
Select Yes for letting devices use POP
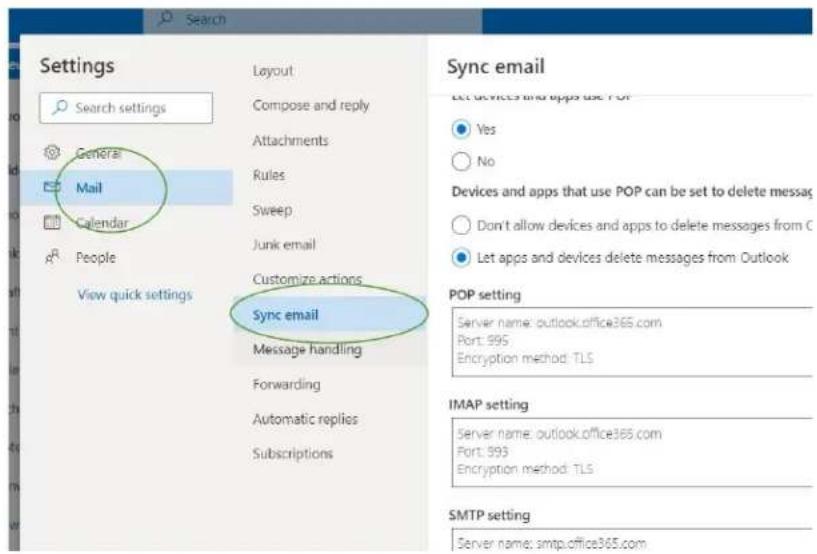461,129
